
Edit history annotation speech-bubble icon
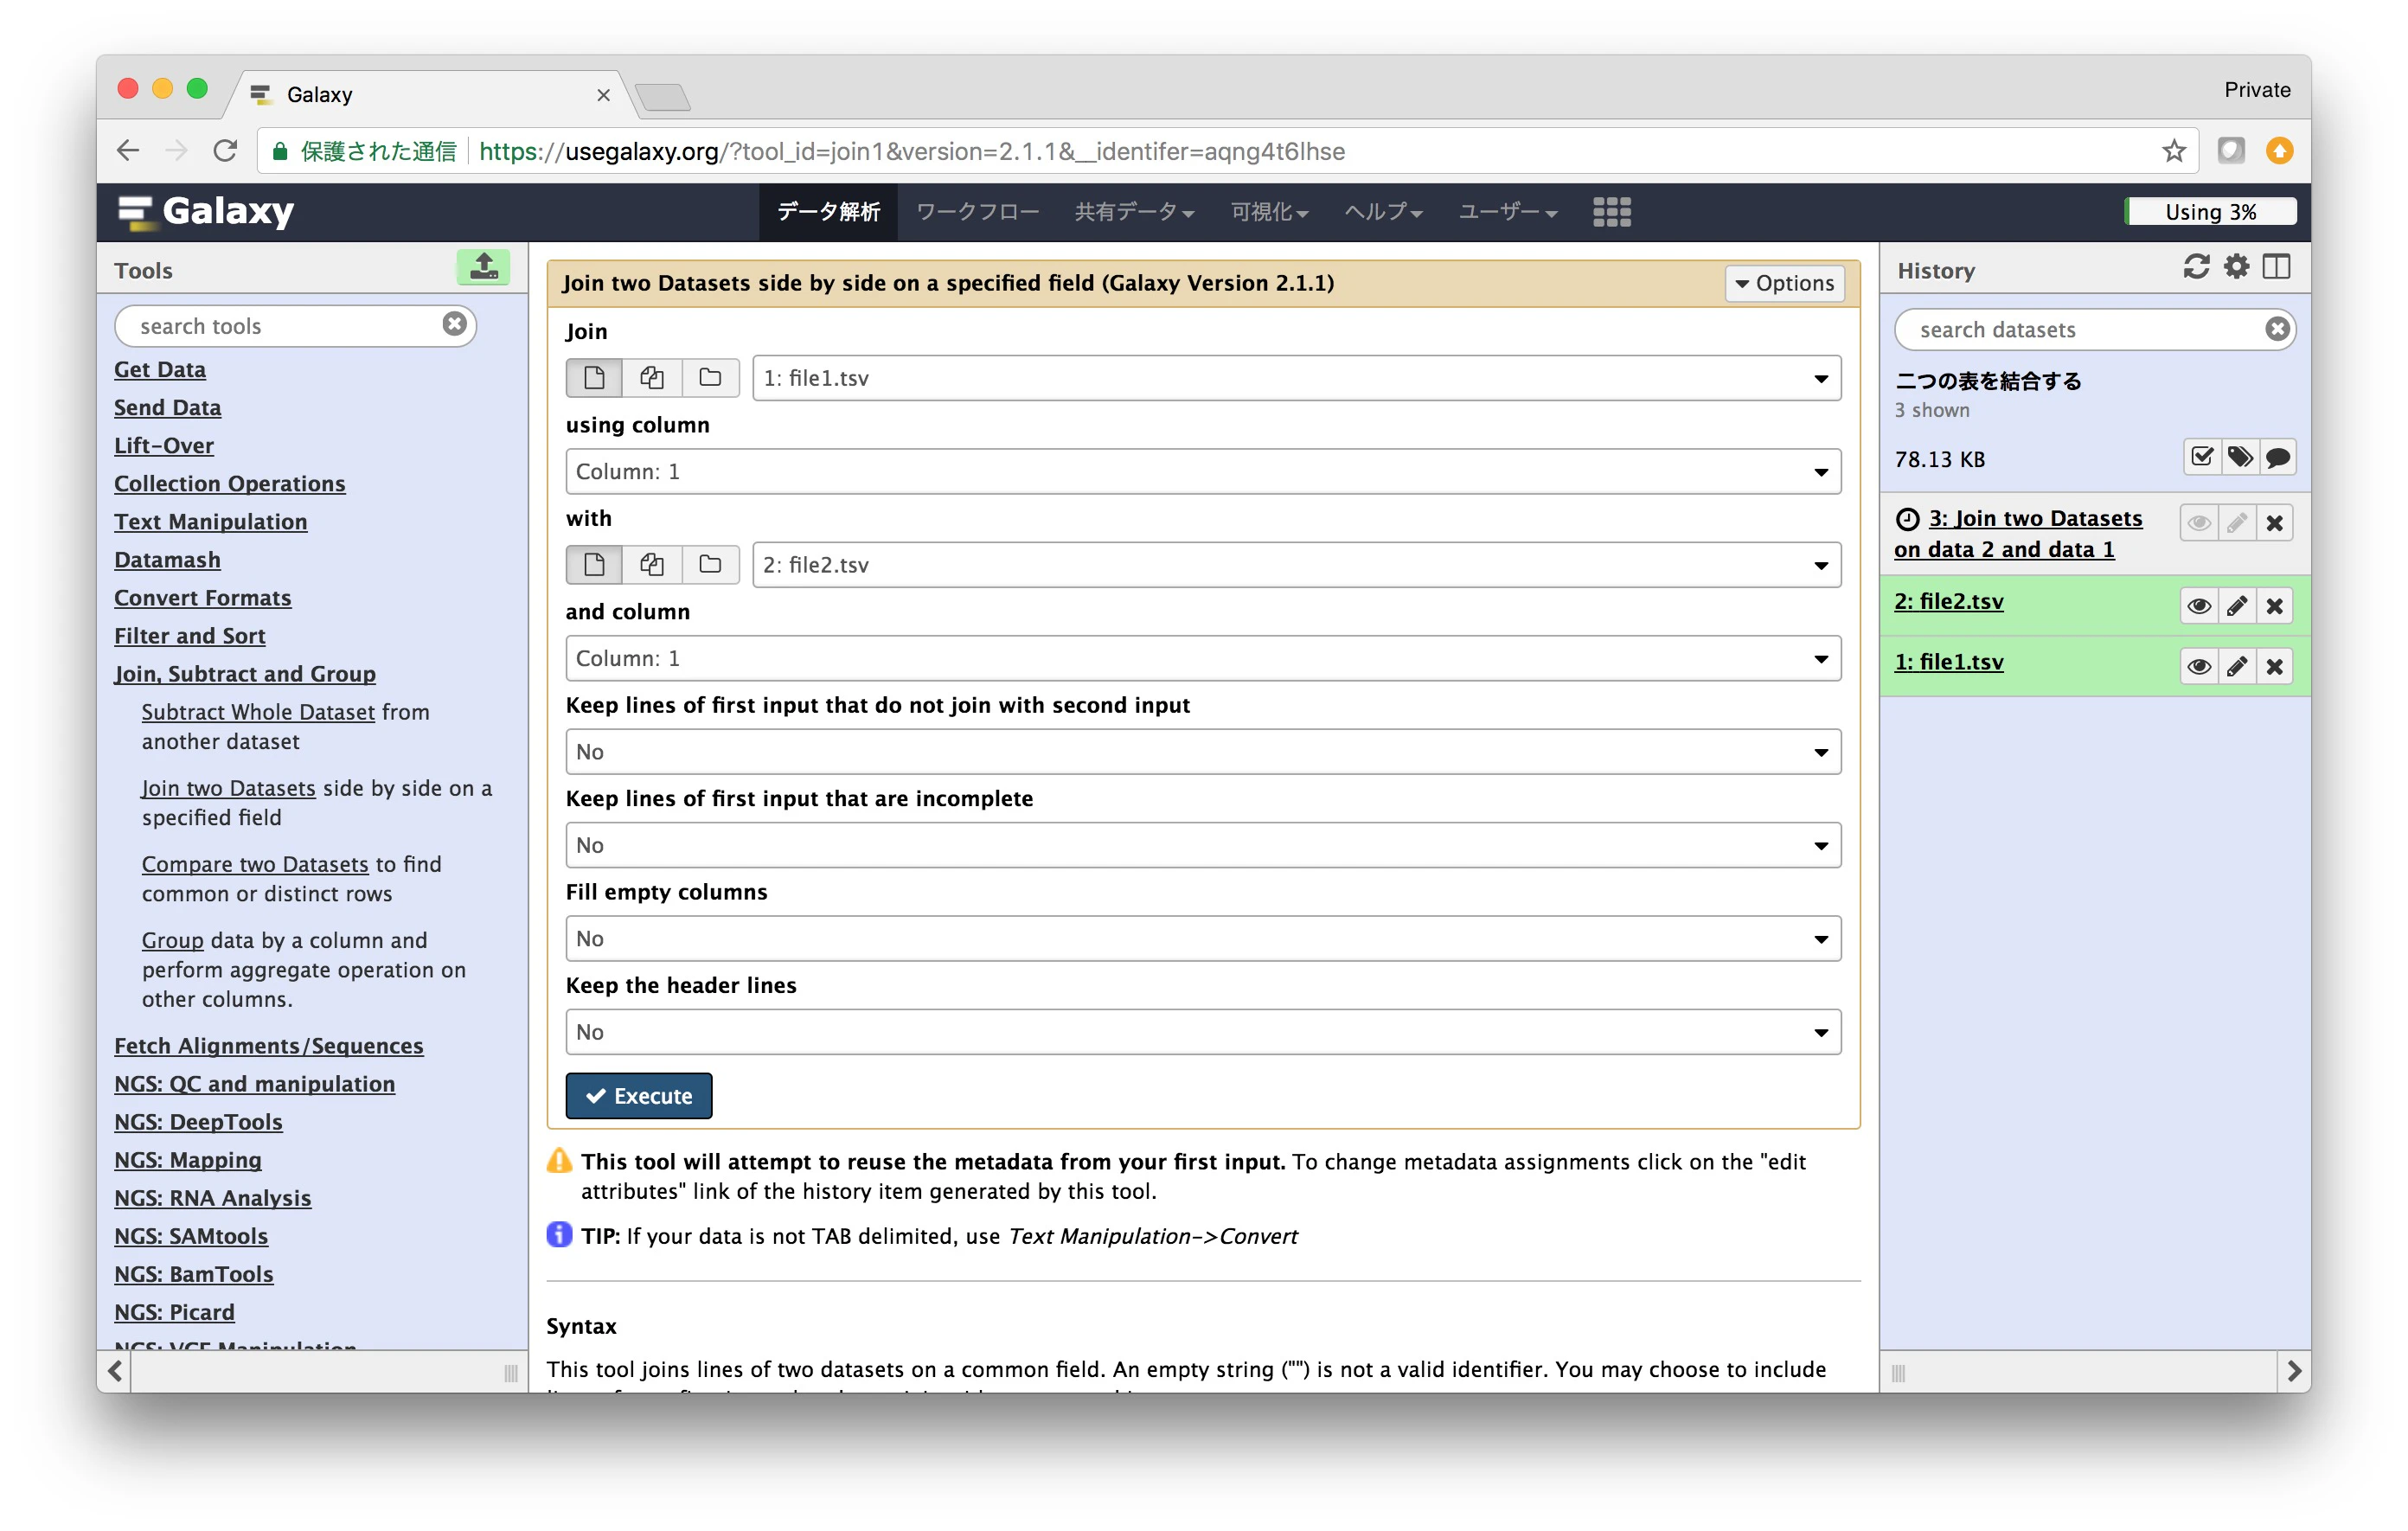(x=2277, y=458)
